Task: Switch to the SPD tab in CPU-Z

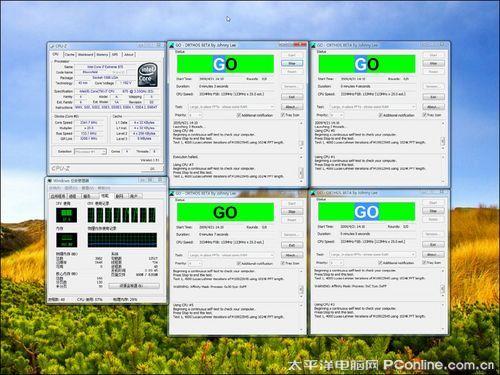Action: tap(115, 55)
